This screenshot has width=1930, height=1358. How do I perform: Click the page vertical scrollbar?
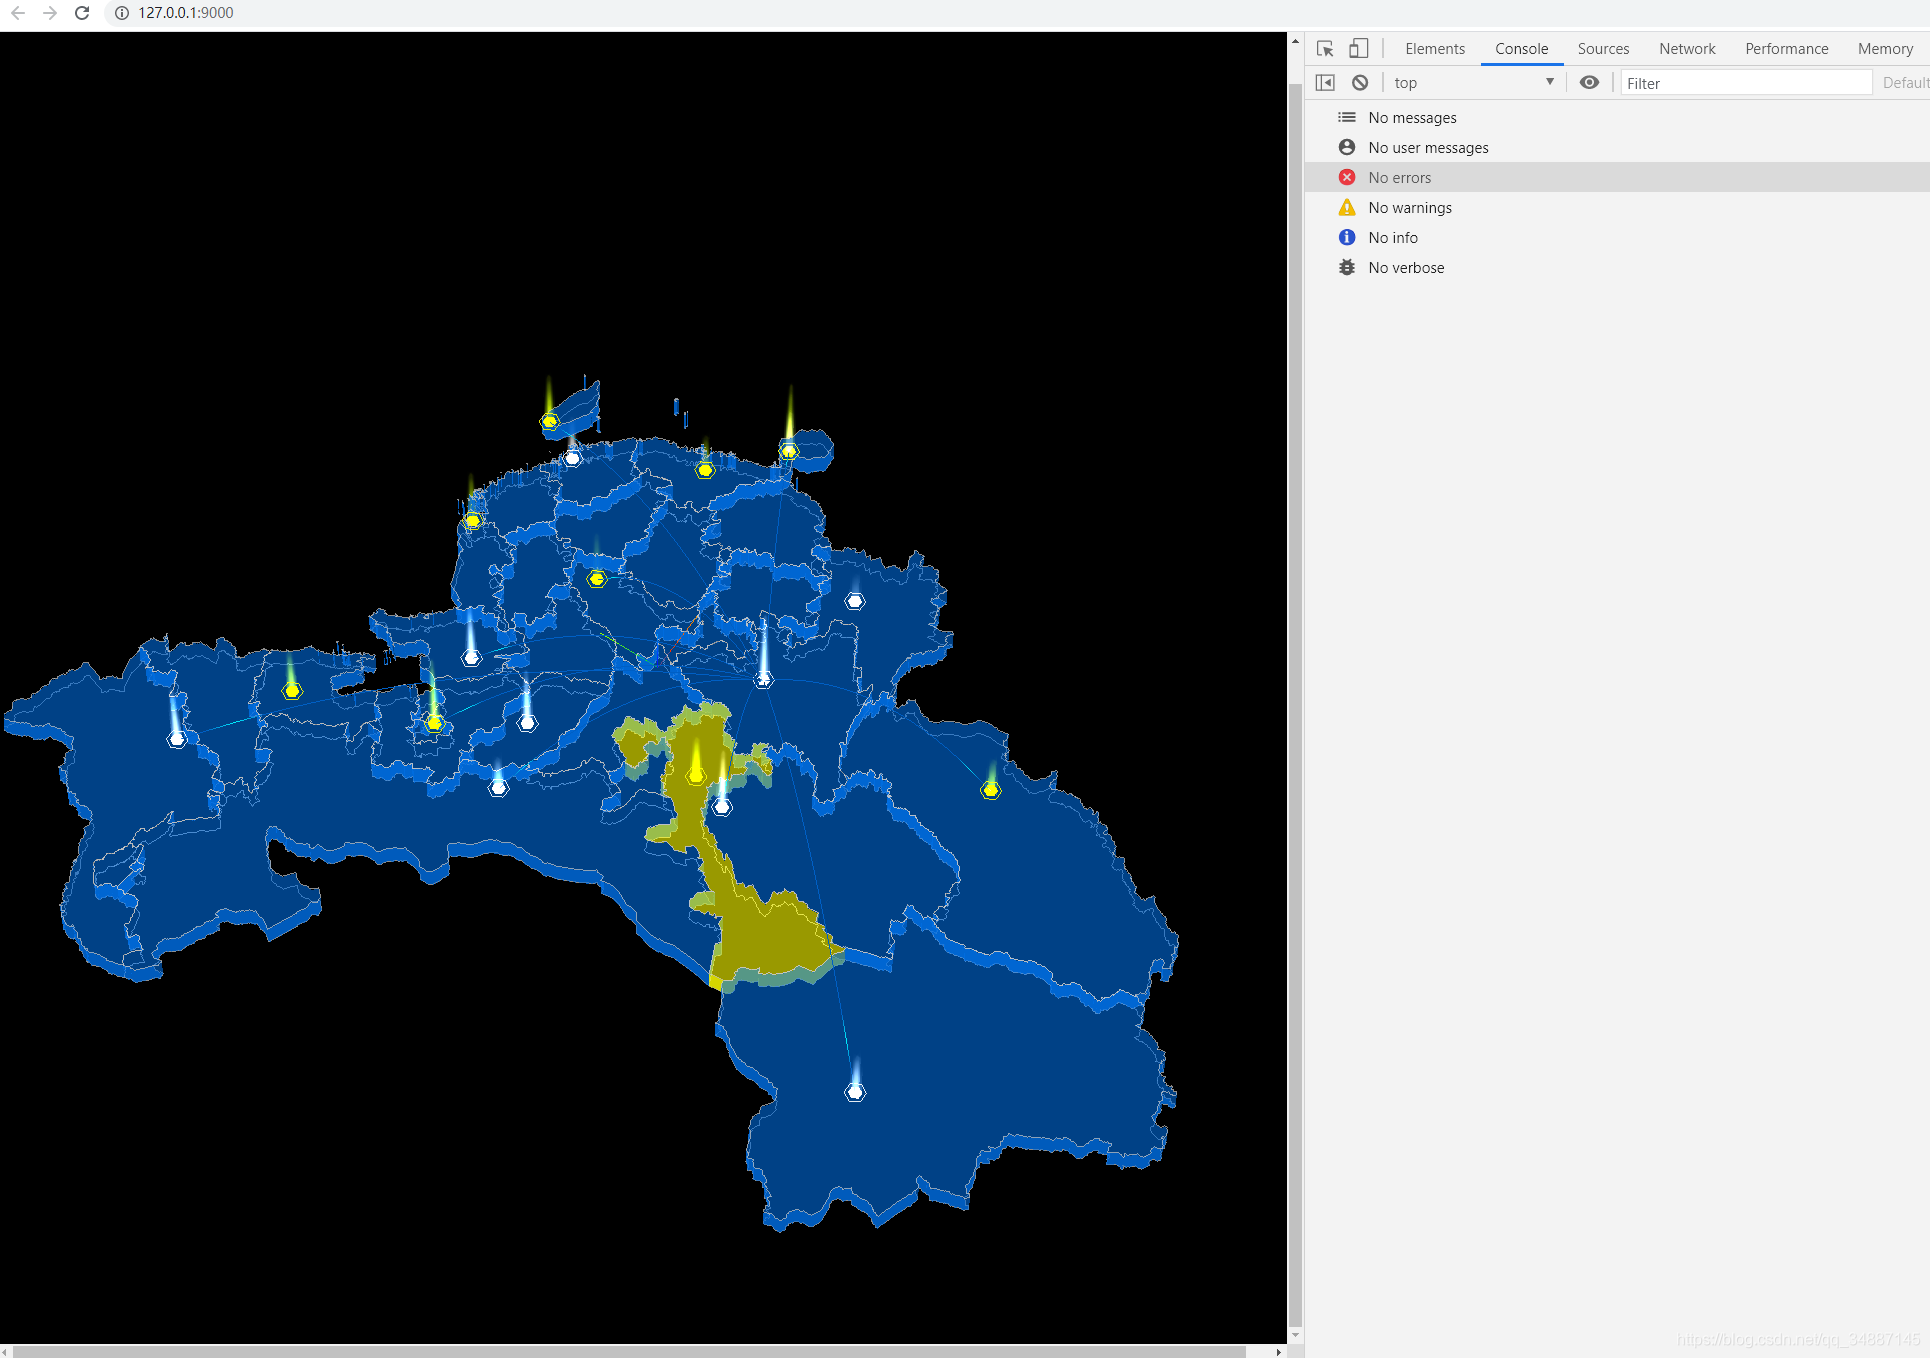point(1295,700)
